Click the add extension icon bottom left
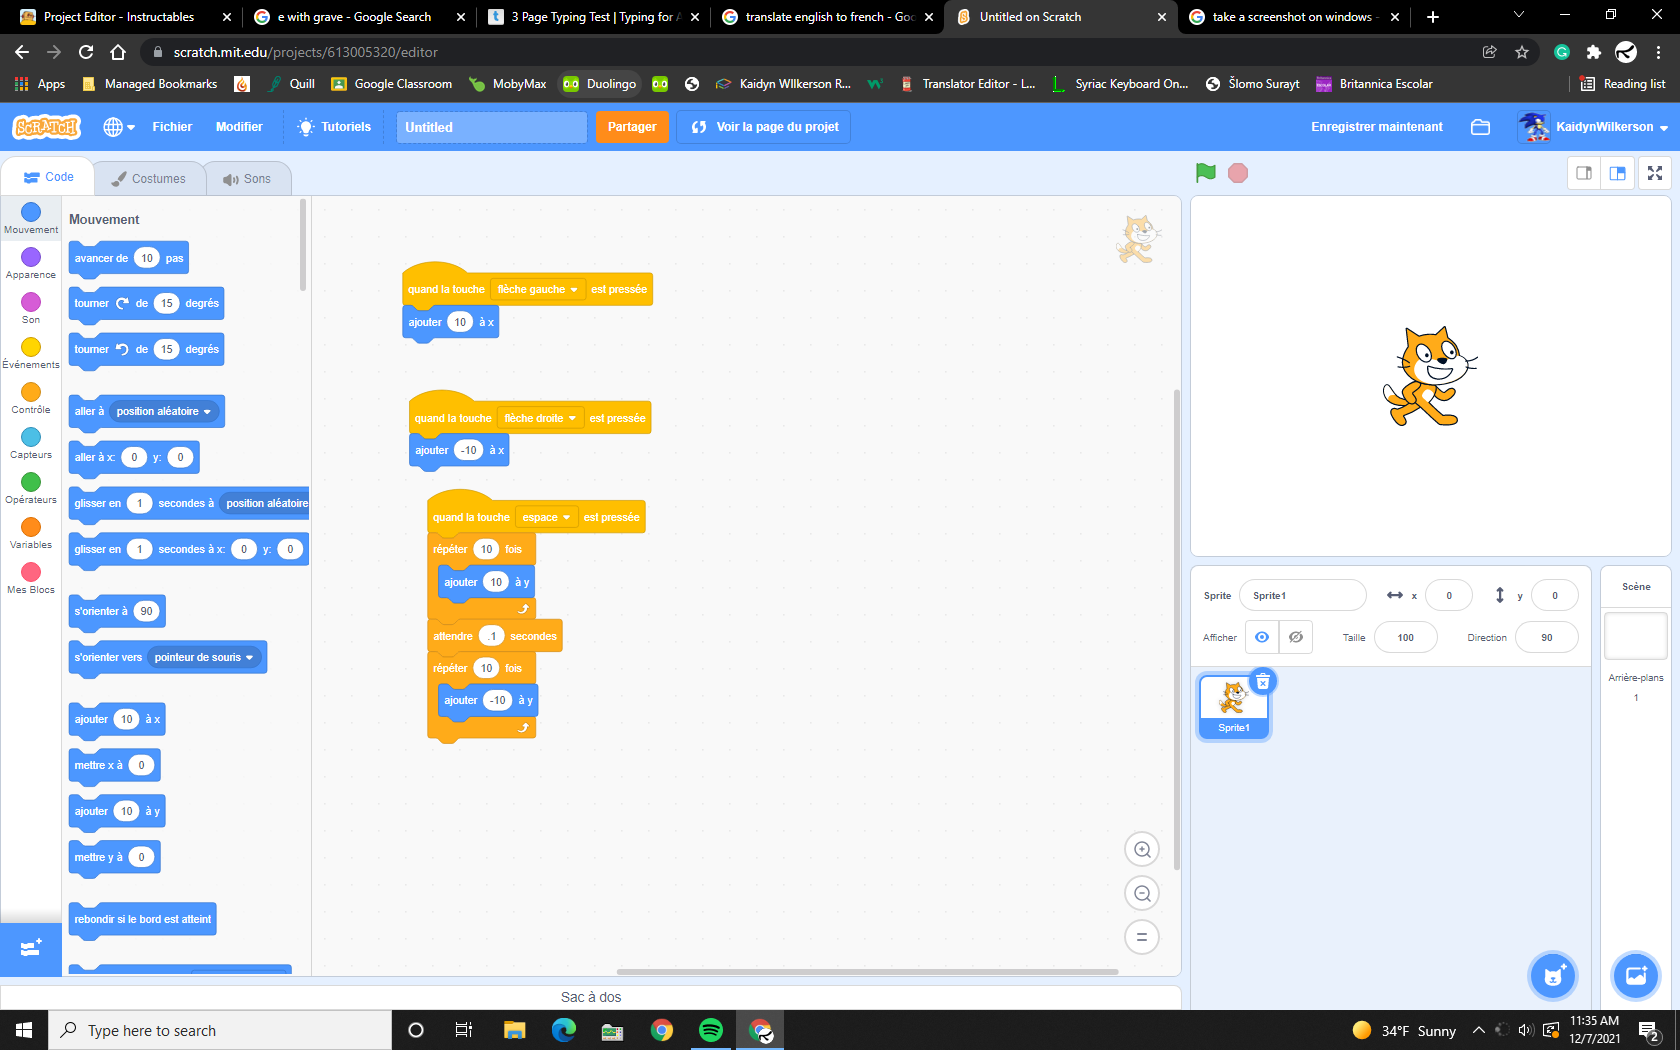 pyautogui.click(x=30, y=949)
